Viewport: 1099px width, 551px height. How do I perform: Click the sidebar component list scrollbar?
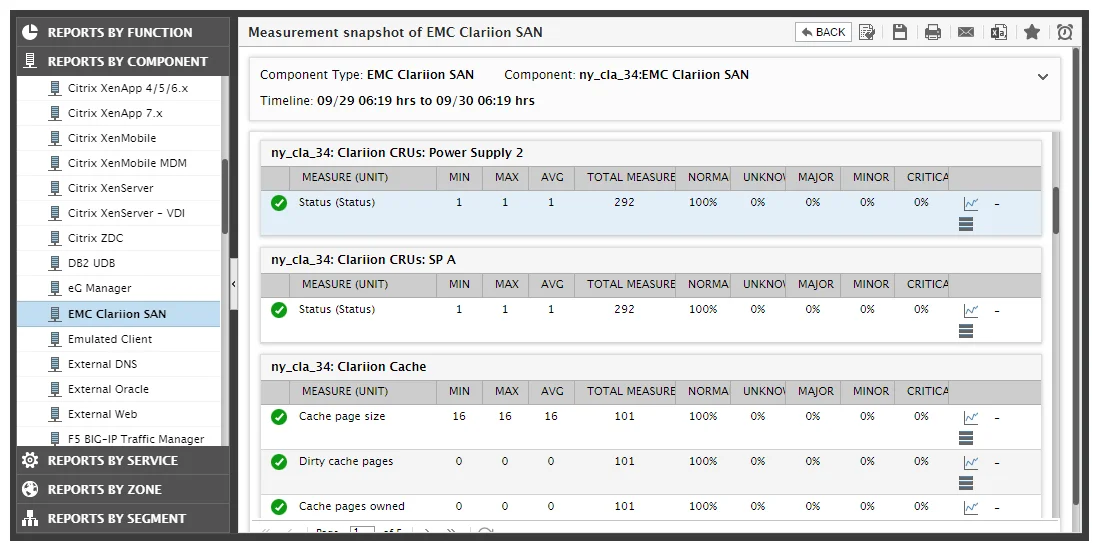pyautogui.click(x=225, y=196)
